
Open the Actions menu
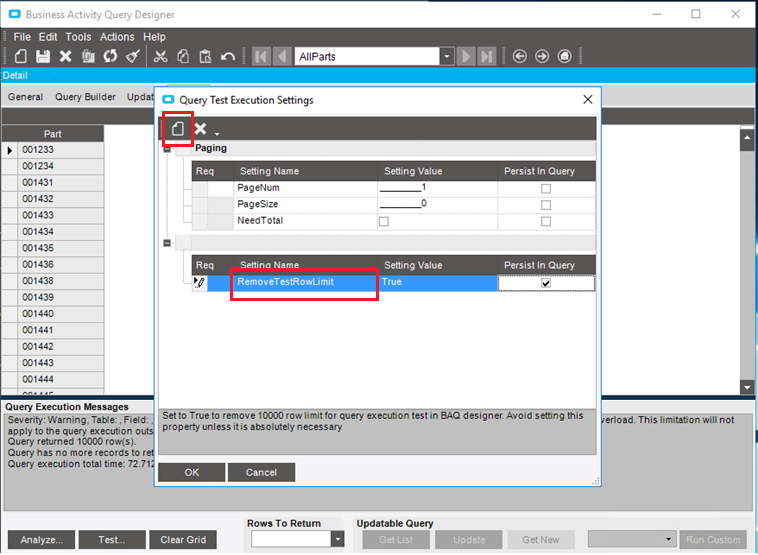[x=117, y=37]
